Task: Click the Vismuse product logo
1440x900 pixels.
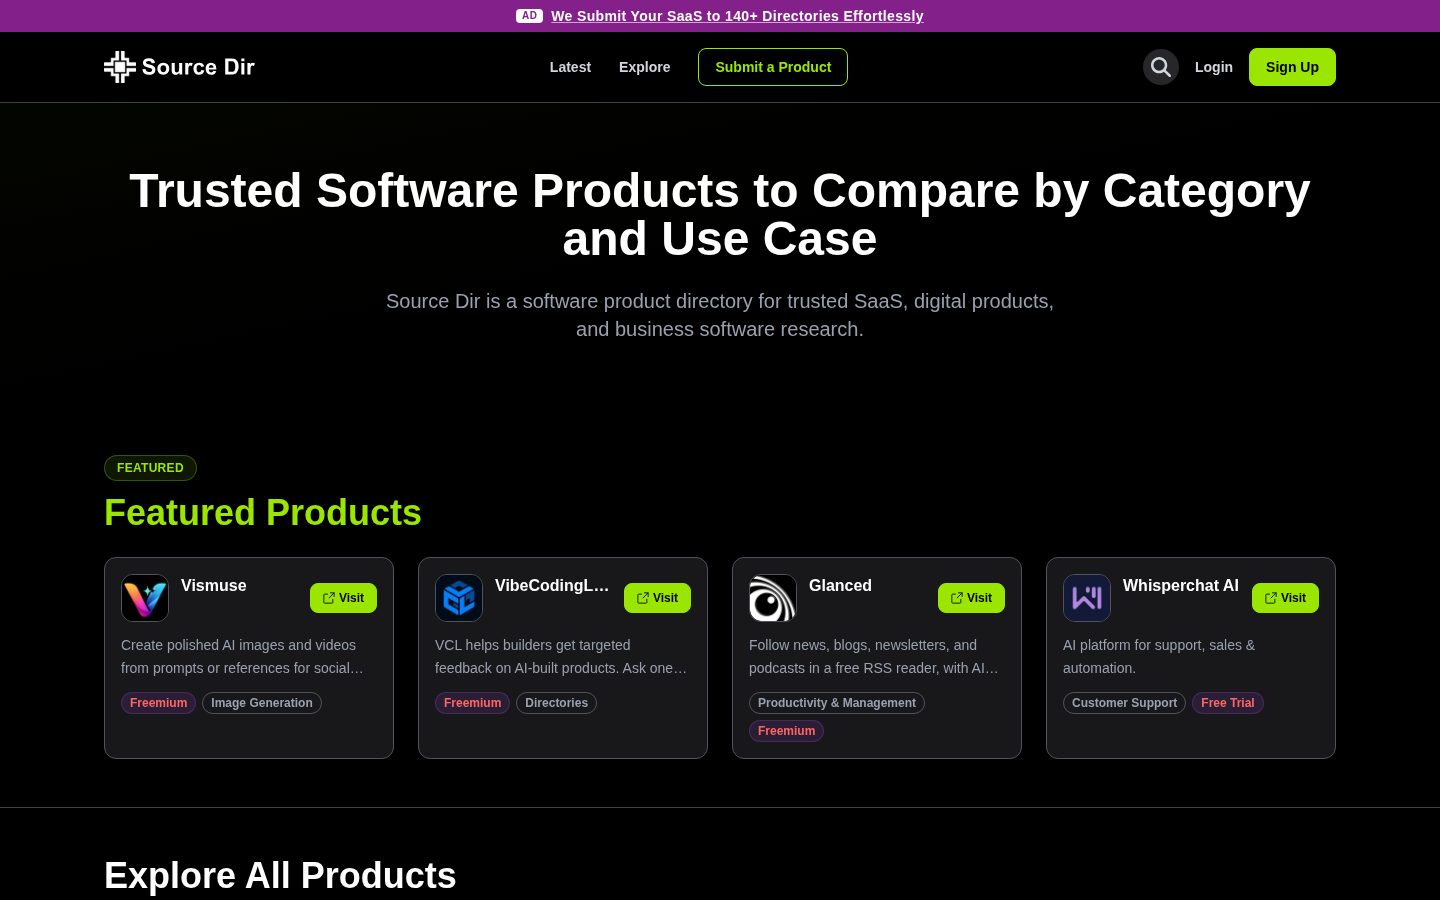Action: pyautogui.click(x=145, y=598)
